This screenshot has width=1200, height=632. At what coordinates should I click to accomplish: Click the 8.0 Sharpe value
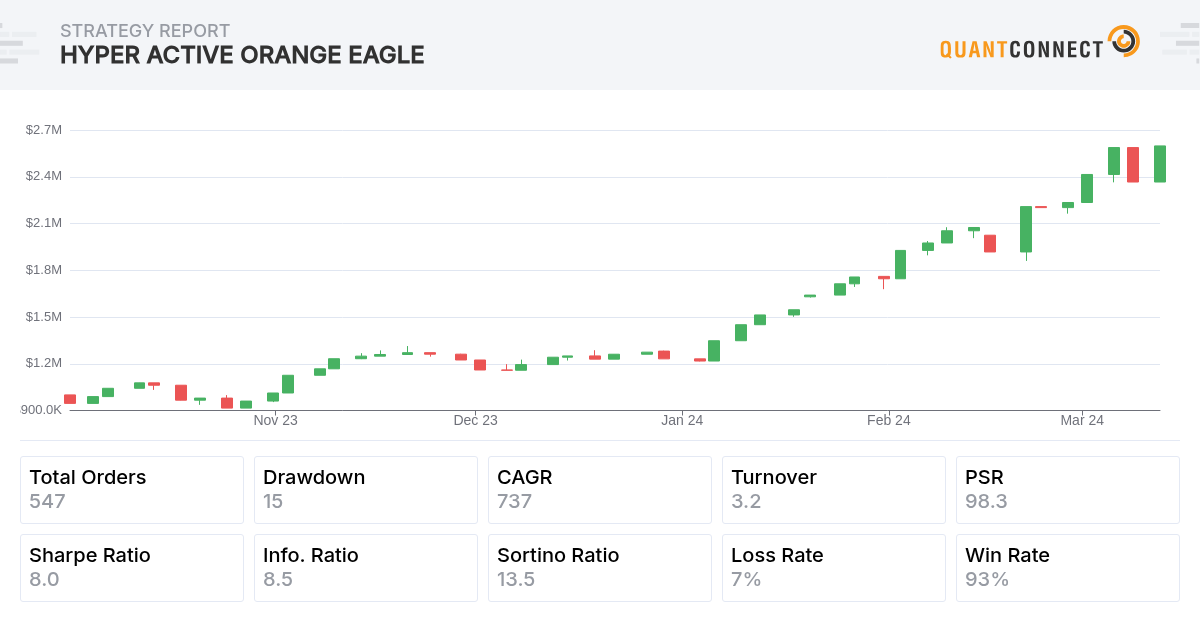44,579
